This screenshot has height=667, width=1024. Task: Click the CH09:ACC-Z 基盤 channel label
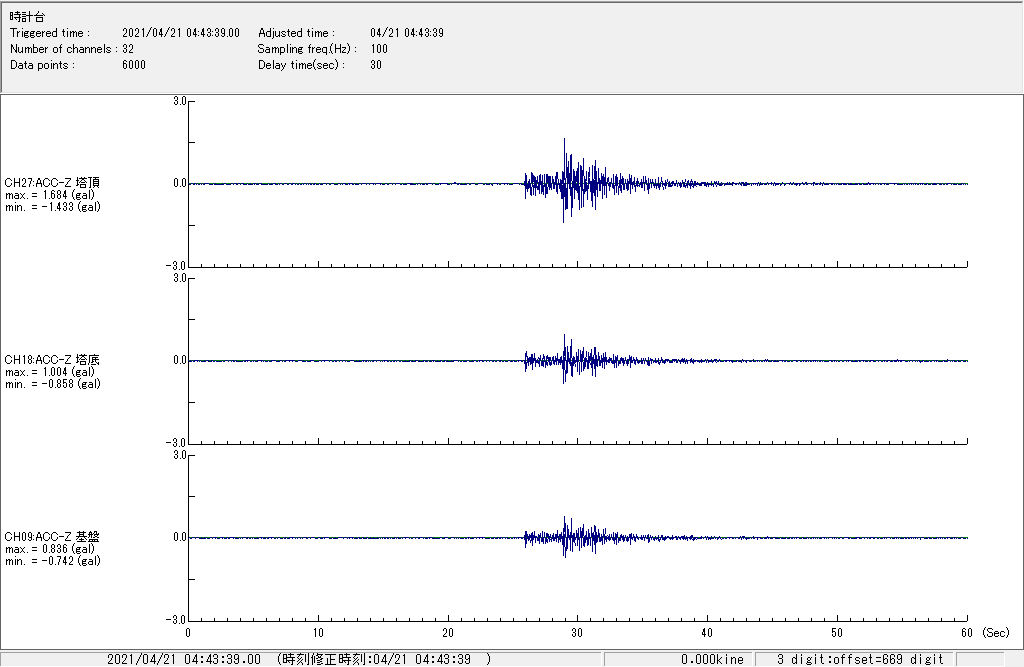coord(52,536)
